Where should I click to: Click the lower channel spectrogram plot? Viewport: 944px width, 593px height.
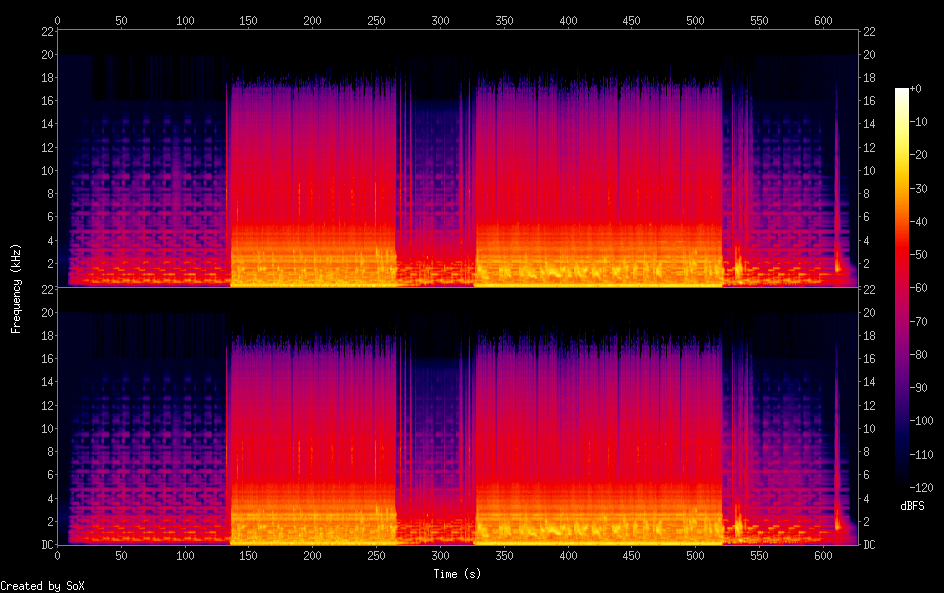(x=458, y=416)
